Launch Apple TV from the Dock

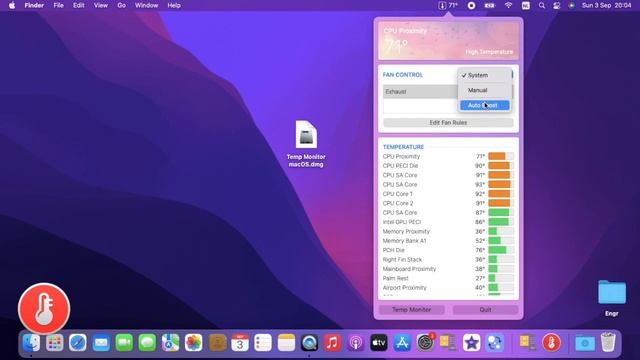point(379,342)
